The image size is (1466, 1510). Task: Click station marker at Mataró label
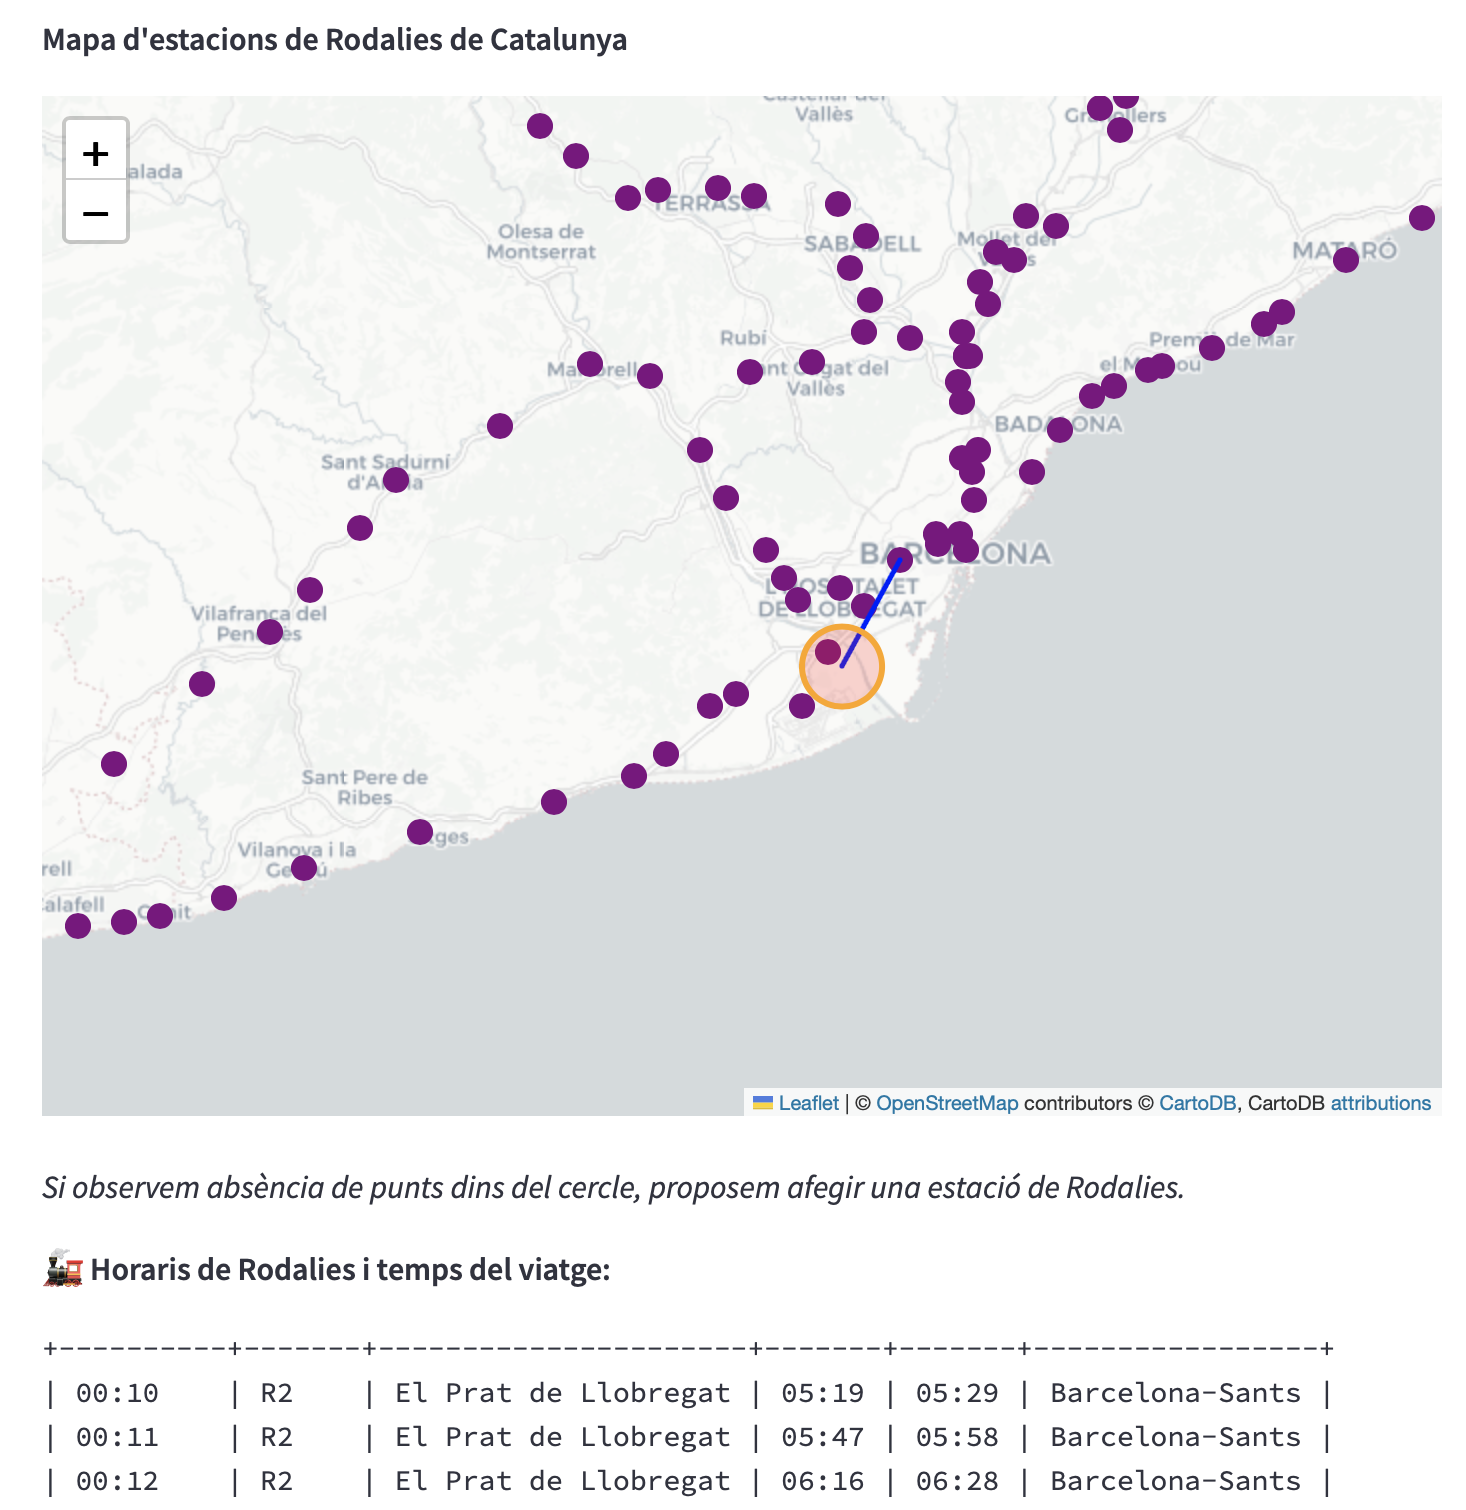(1346, 260)
